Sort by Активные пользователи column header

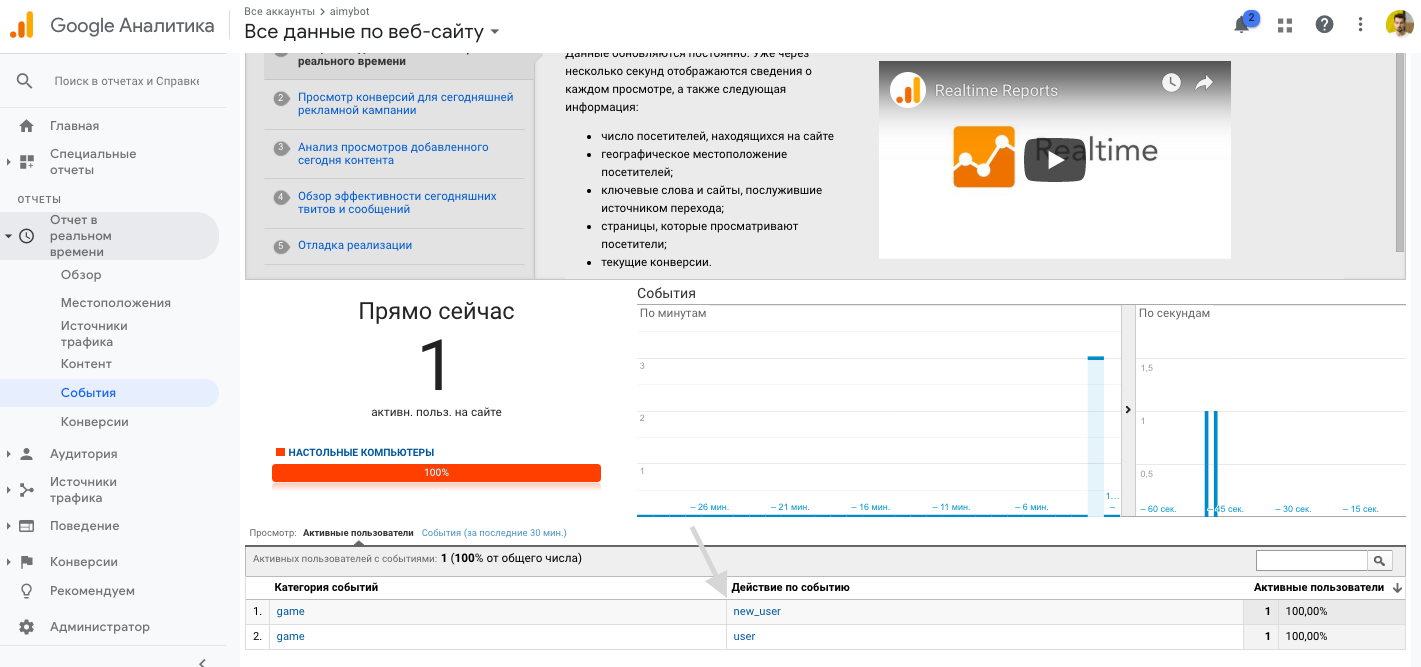click(1318, 587)
